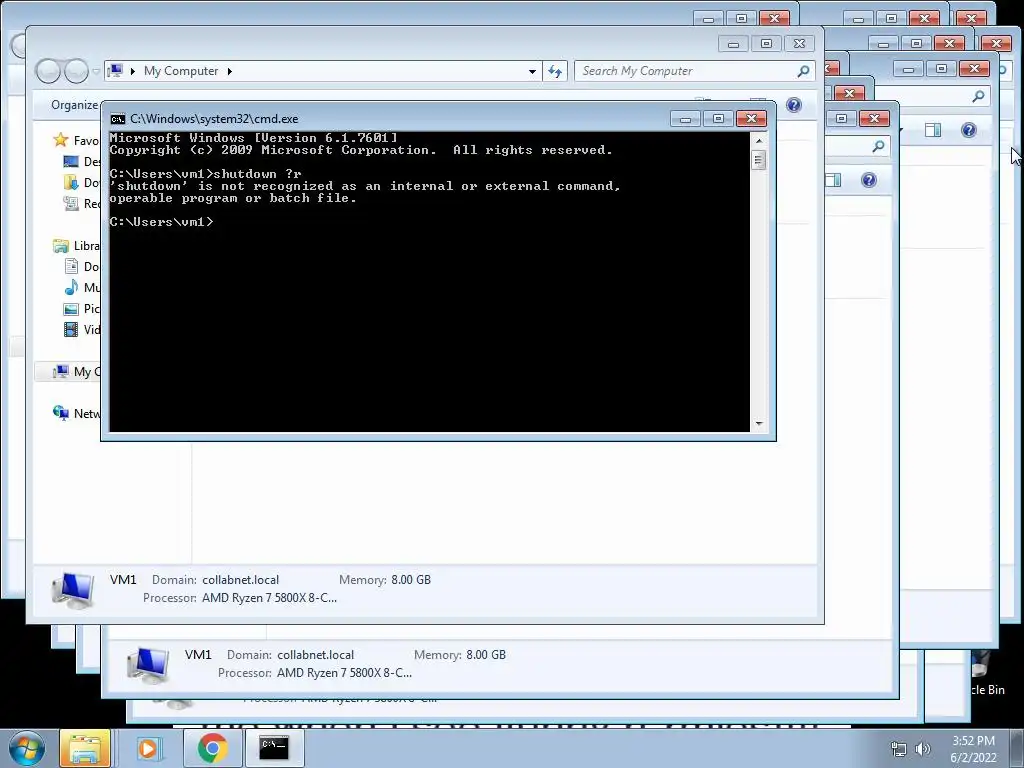
Task: Click the VM1 computer icon in second window details pane
Action: point(148,664)
